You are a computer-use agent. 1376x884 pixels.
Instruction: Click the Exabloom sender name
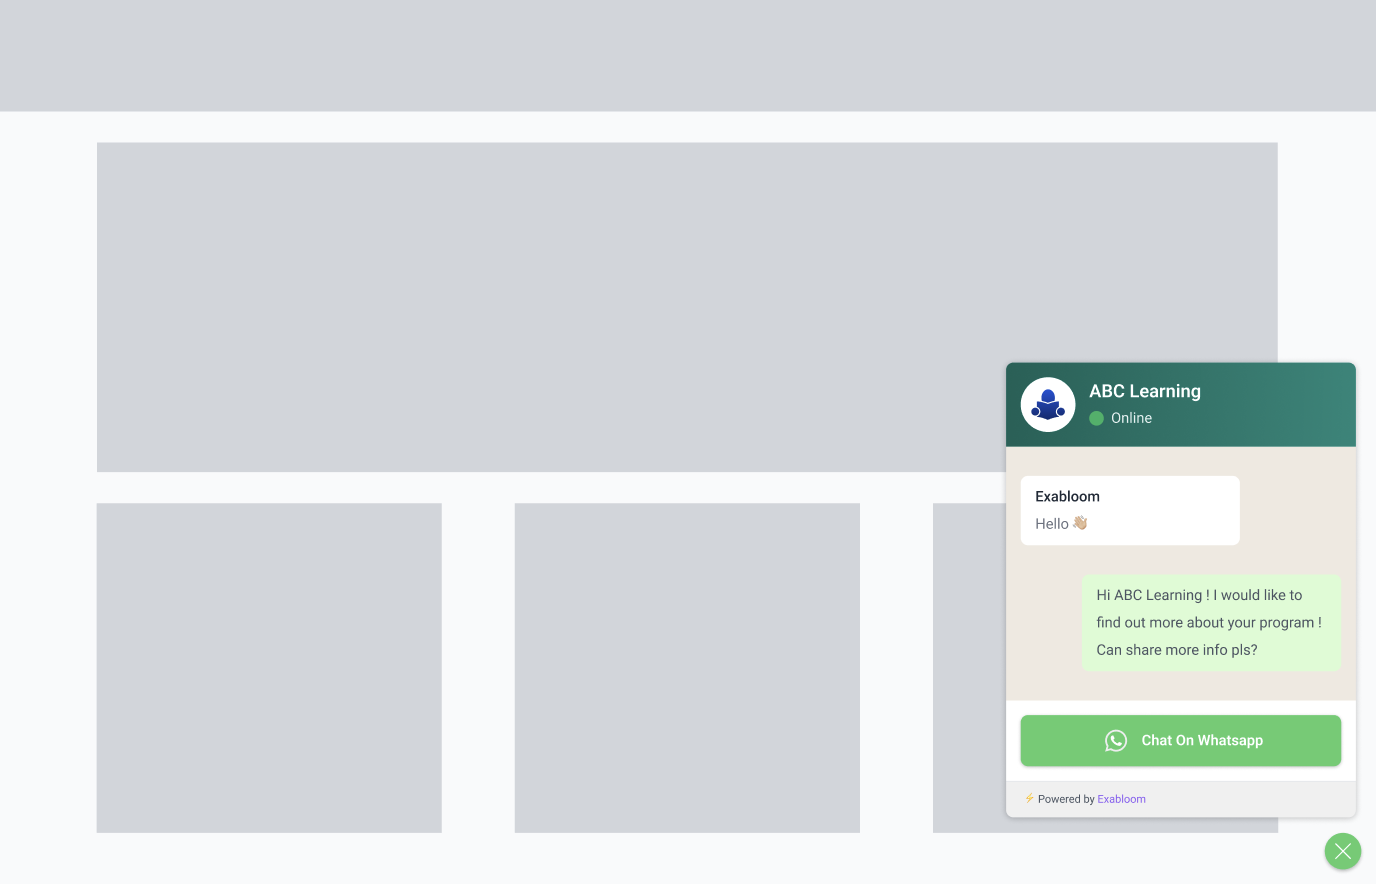tap(1067, 496)
